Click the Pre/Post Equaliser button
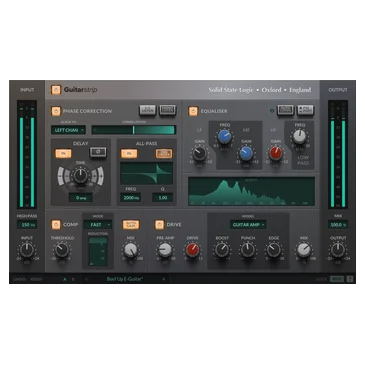Viewport: 365px width, 365px height. point(305,110)
